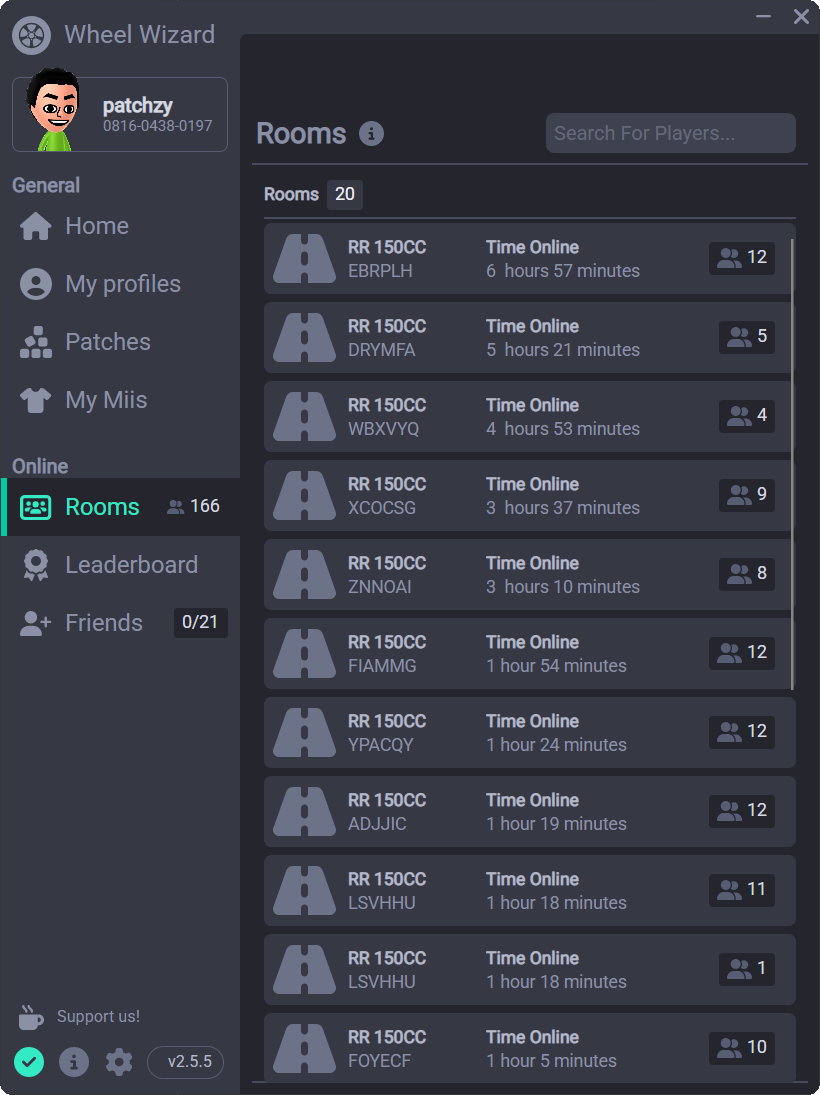Open the Leaderboard page
Viewport: 820px width, 1095px height.
coord(120,565)
